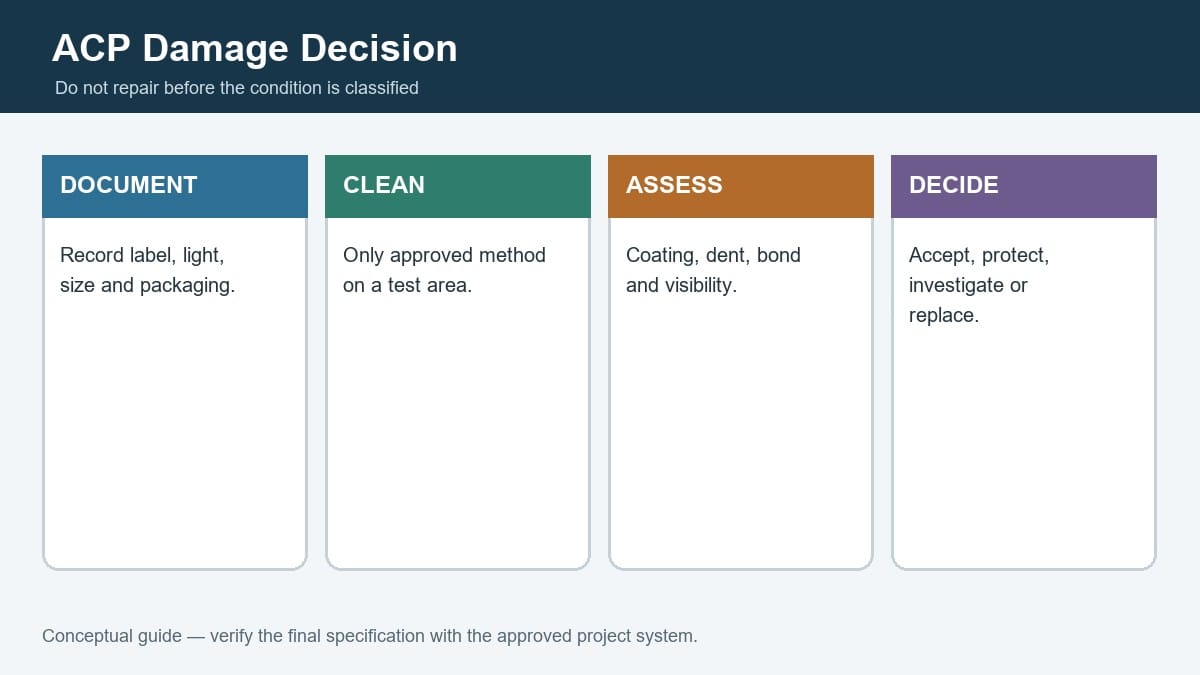Click the word 'DECIDE' in the purple header
Screen dimensions: 1200x675
coord(954,185)
